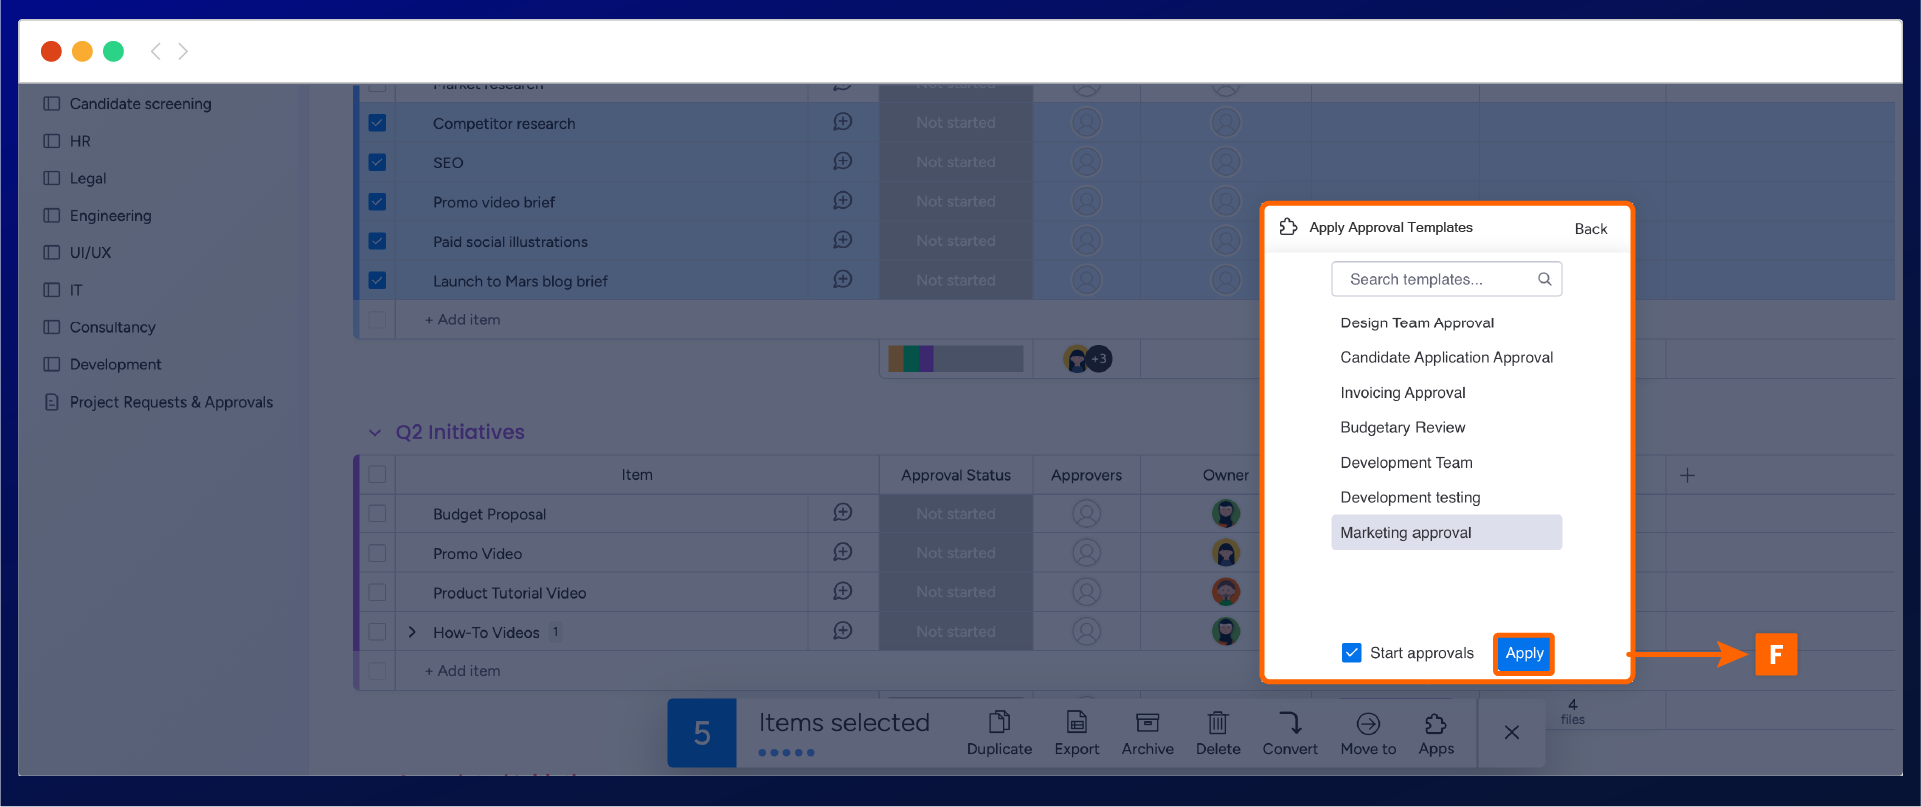Open Apps from the action bar
Screen dimensions: 1921x807
click(x=1435, y=723)
